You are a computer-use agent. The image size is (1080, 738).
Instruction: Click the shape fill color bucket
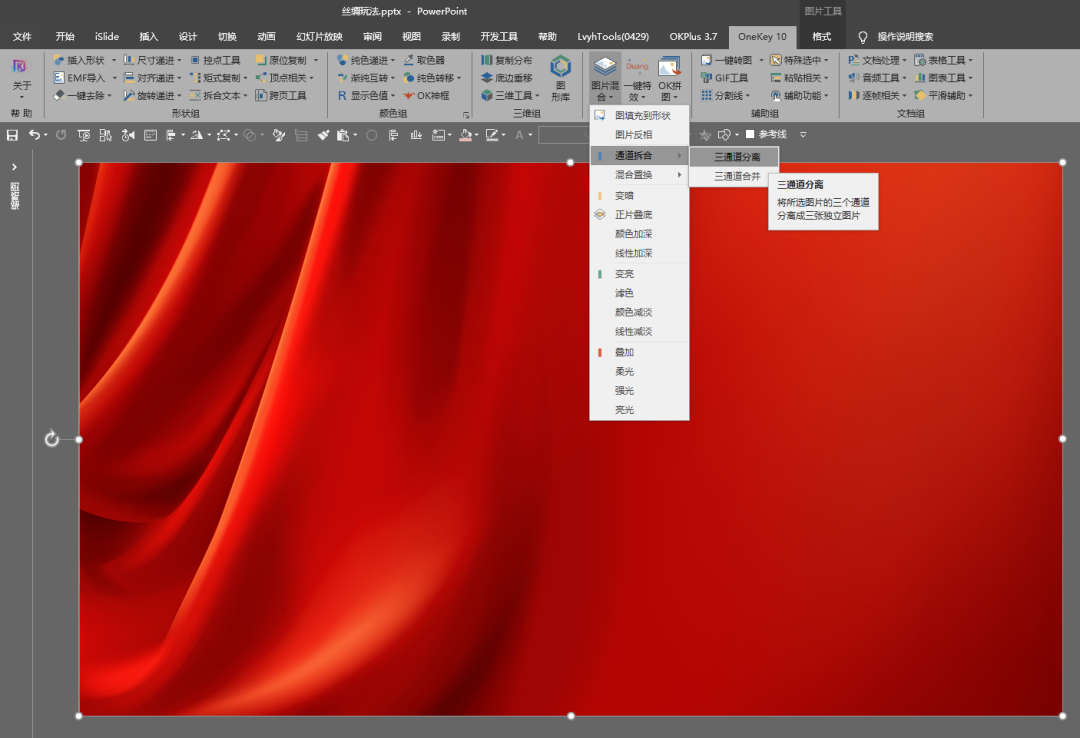click(466, 135)
